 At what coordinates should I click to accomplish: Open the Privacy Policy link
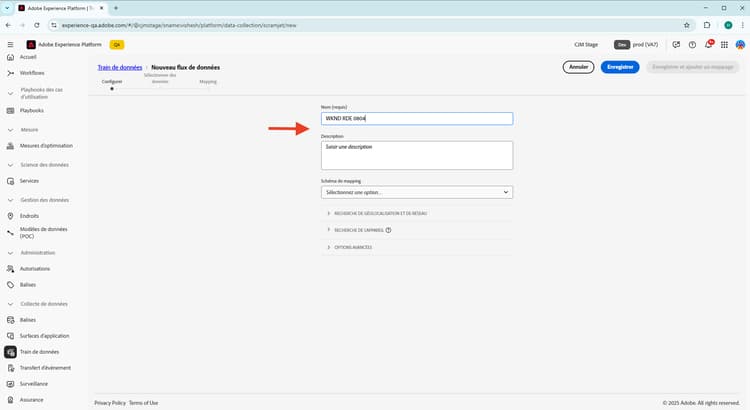click(x=110, y=403)
